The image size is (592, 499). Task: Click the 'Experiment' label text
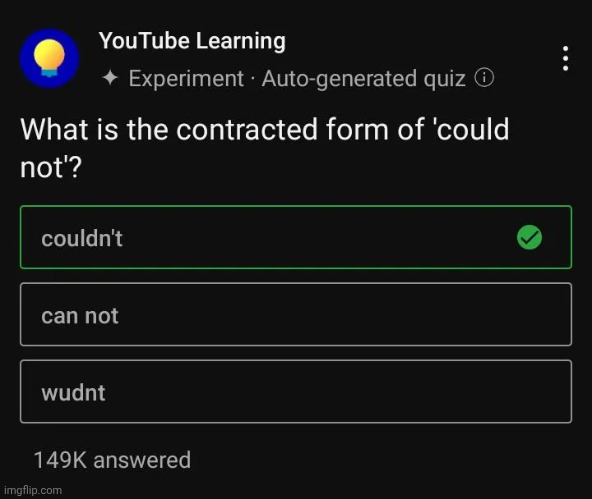point(186,79)
